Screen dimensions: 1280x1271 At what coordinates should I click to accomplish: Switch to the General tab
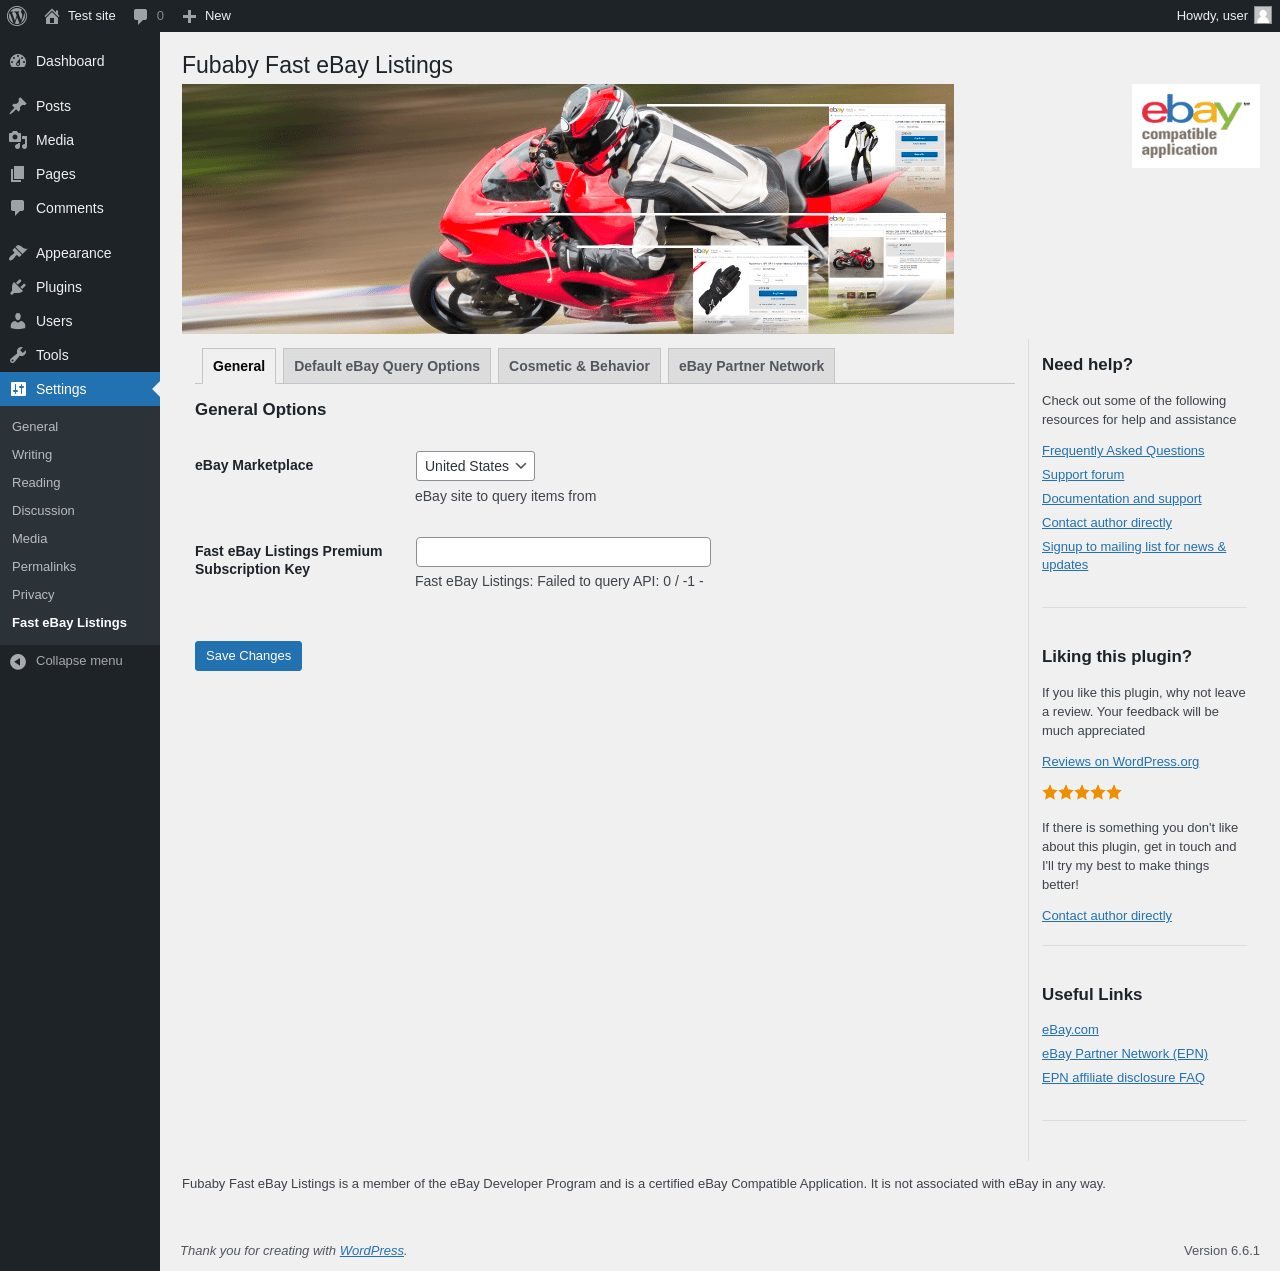click(x=239, y=366)
